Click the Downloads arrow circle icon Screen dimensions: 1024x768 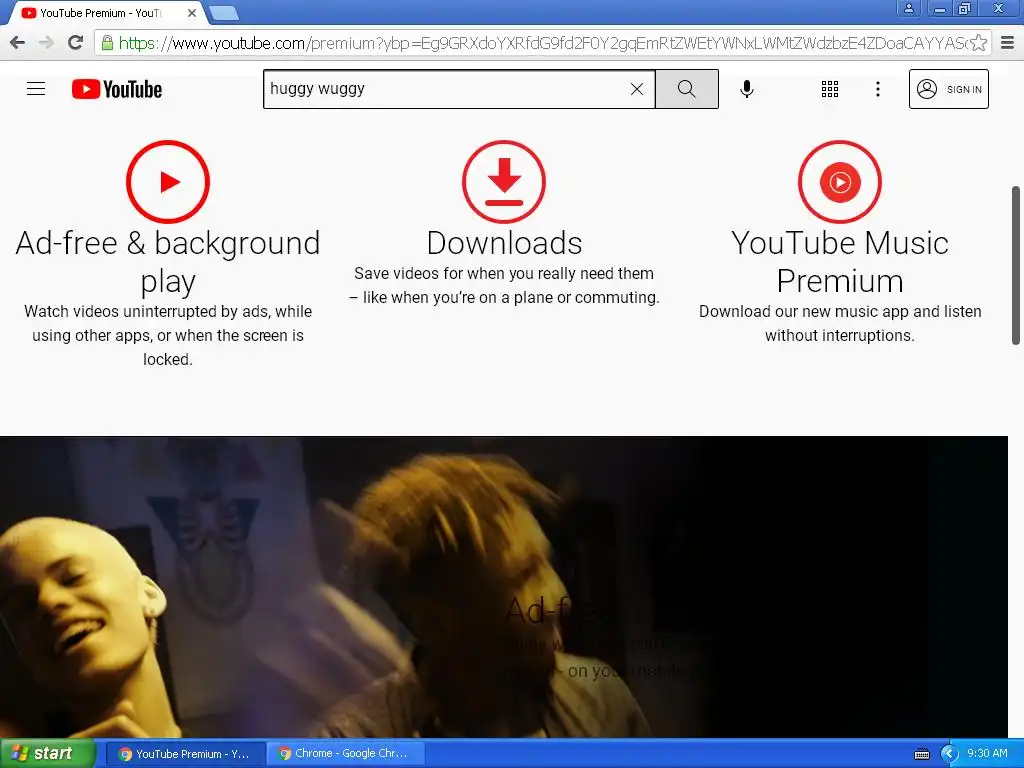coord(504,182)
